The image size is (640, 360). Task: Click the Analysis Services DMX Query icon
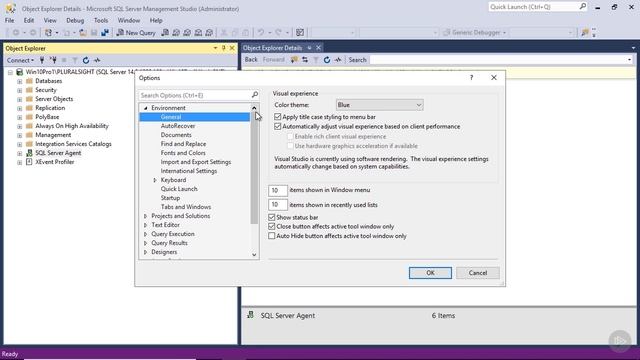click(187, 33)
